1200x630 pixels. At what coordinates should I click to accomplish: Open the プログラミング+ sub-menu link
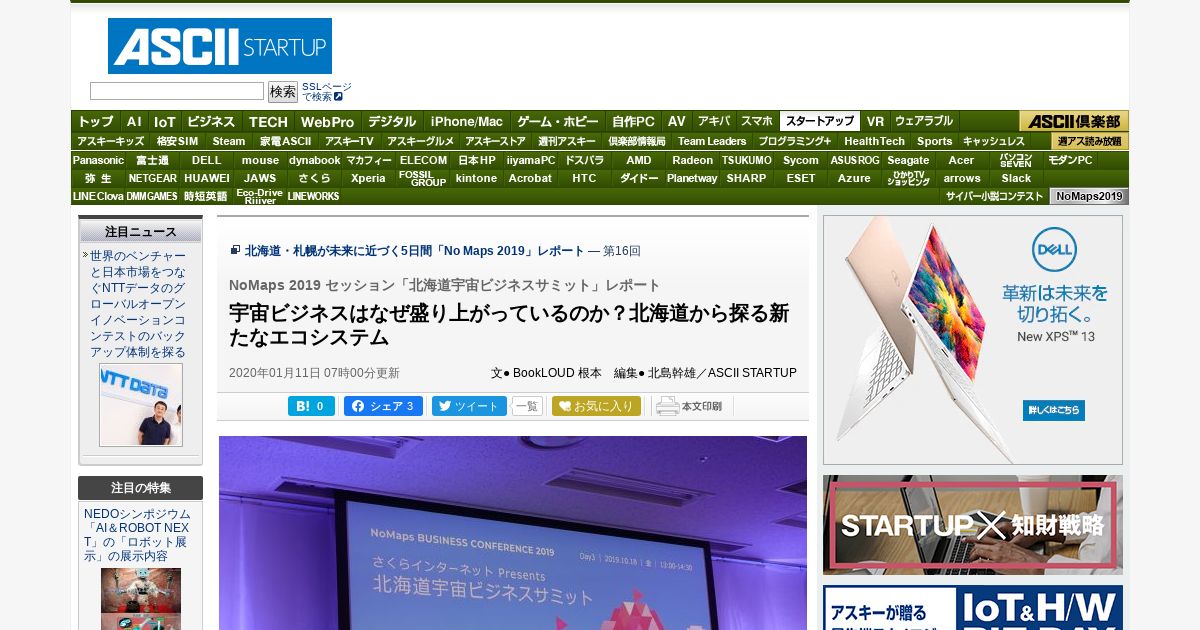795,141
